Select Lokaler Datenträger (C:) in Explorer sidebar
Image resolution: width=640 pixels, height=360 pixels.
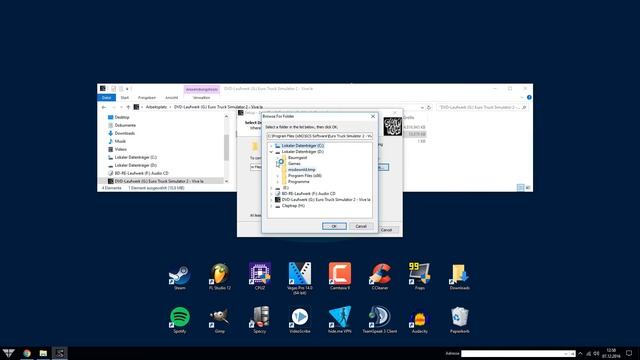135,157
